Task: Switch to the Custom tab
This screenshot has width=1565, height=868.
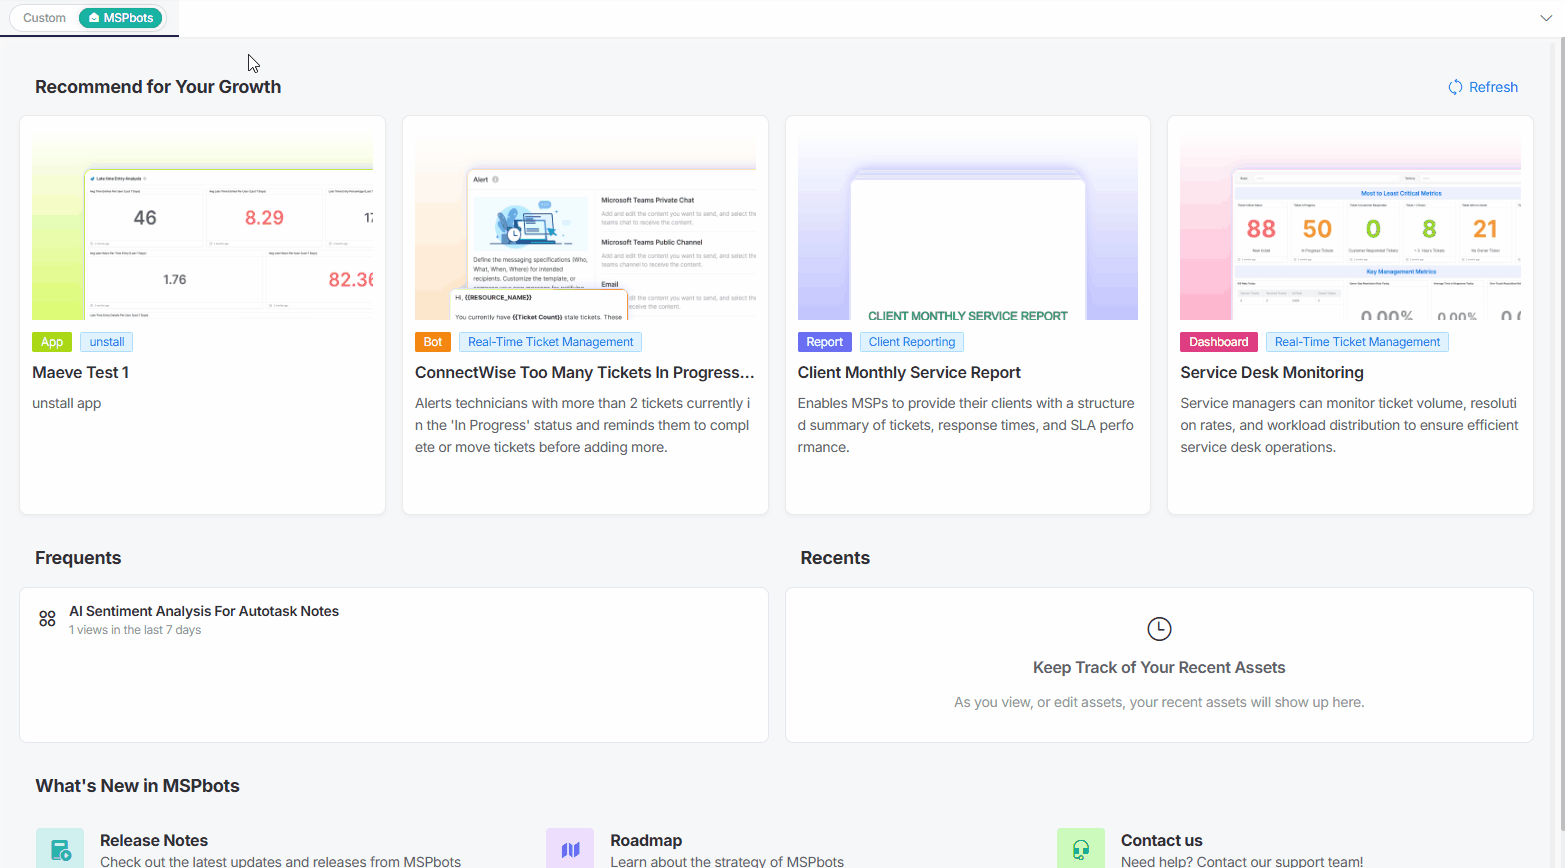Action: tap(43, 17)
